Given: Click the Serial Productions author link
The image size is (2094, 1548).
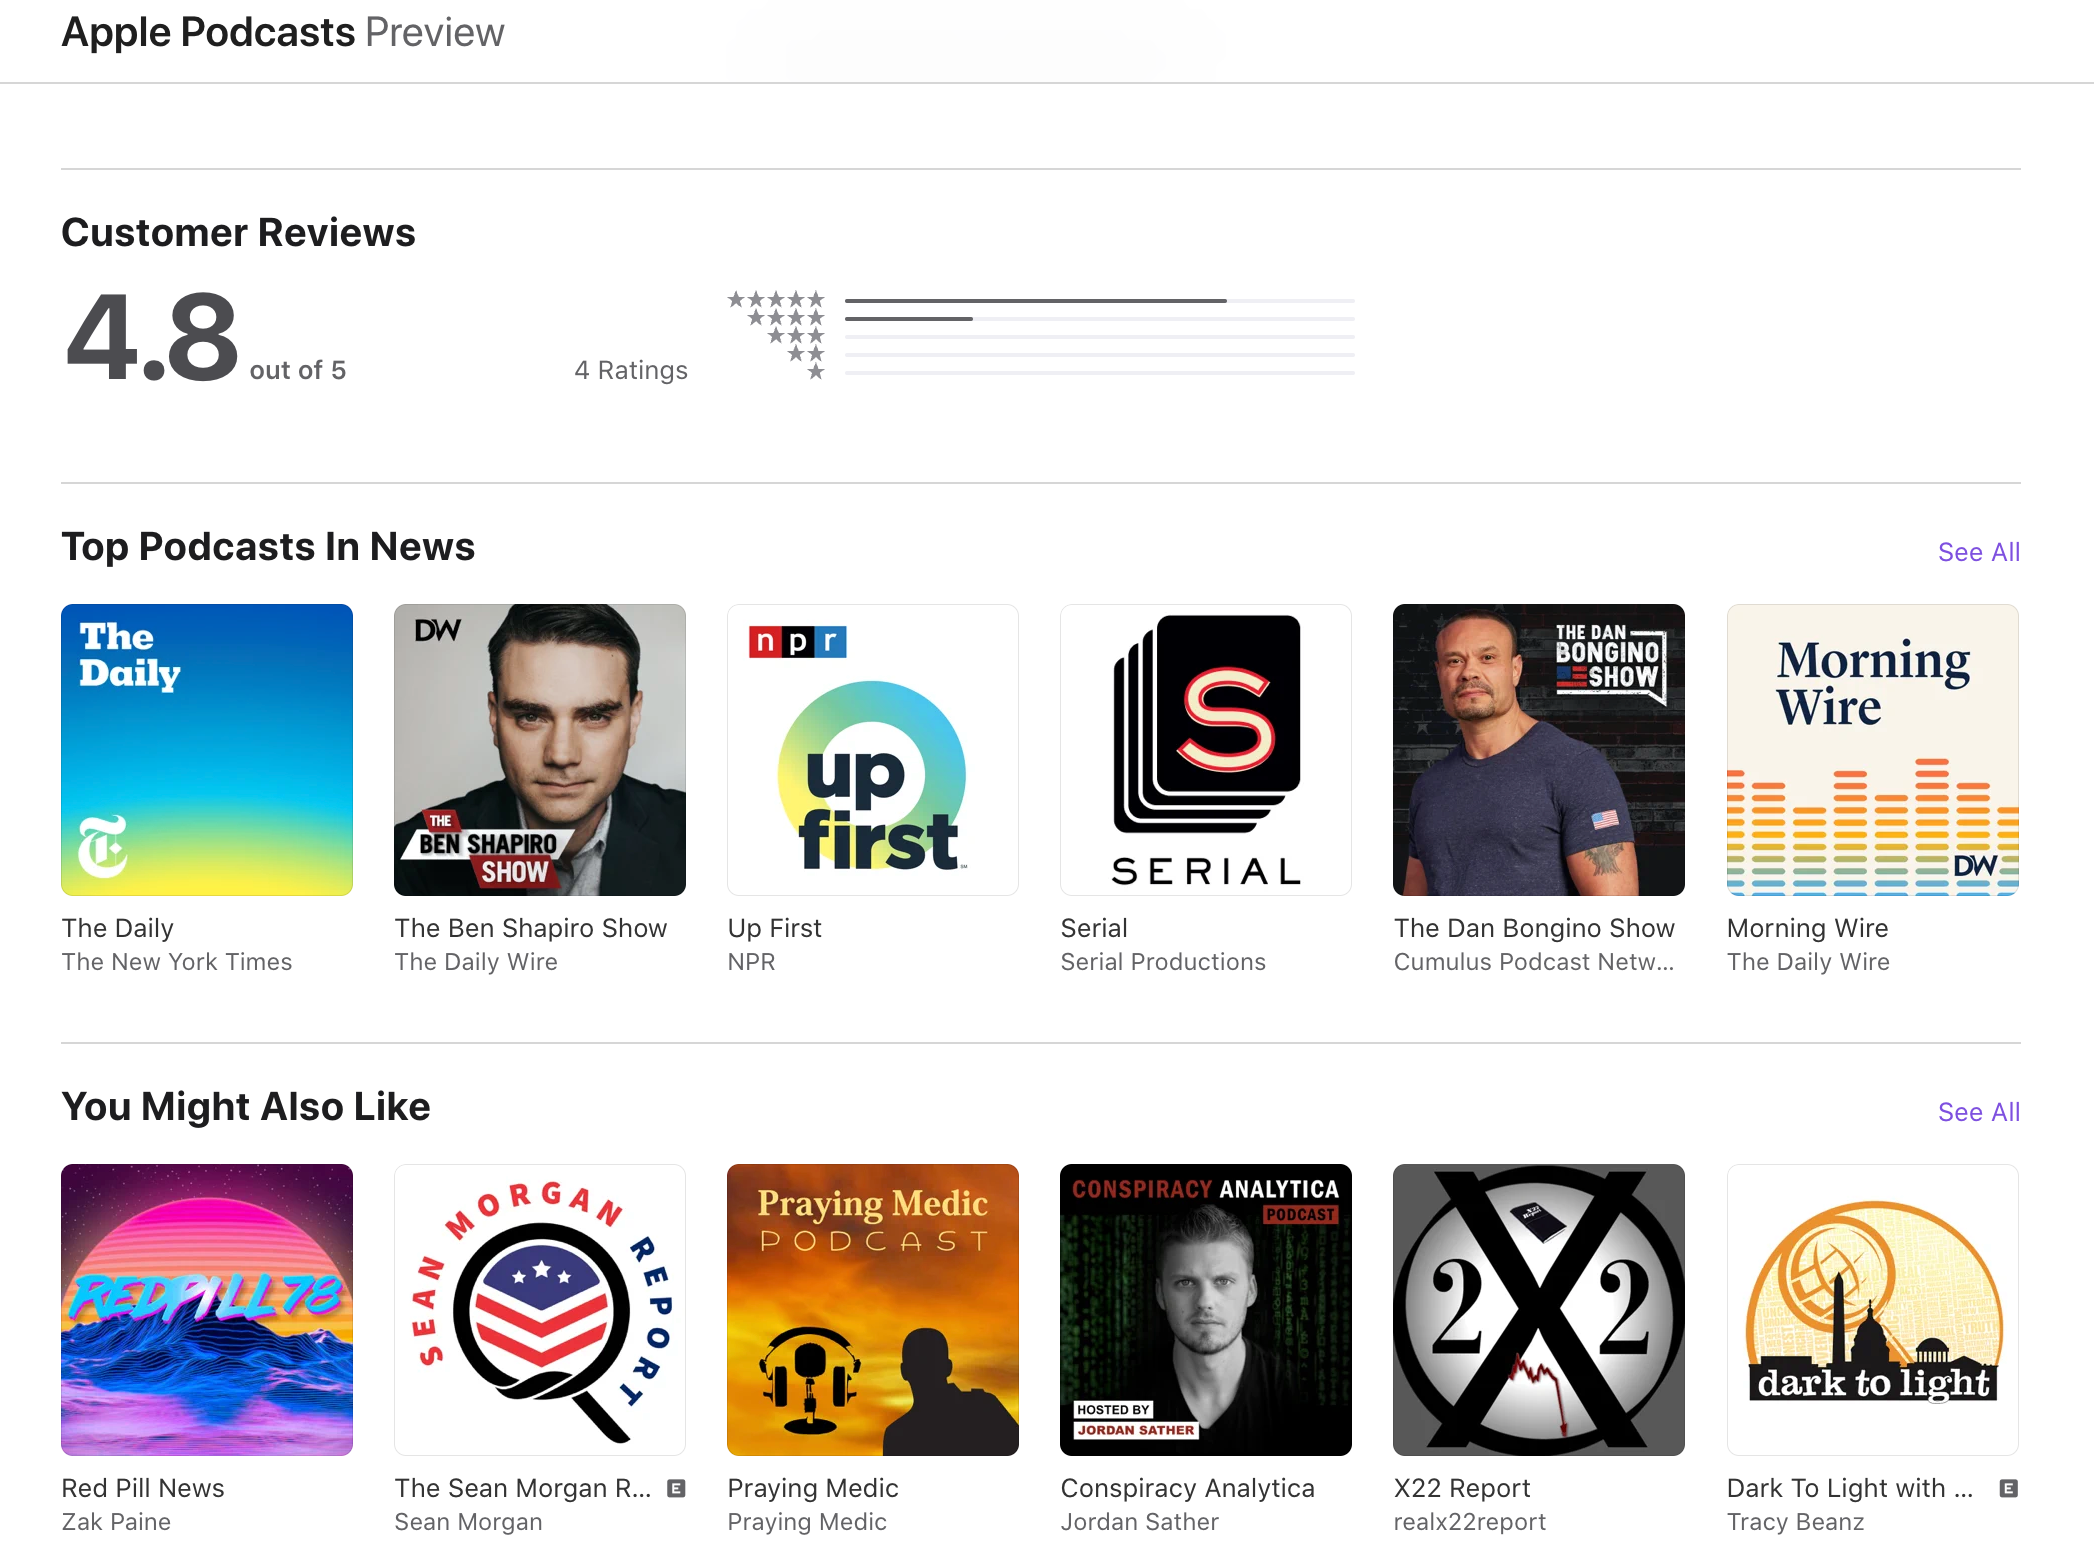Looking at the screenshot, I should (1163, 962).
